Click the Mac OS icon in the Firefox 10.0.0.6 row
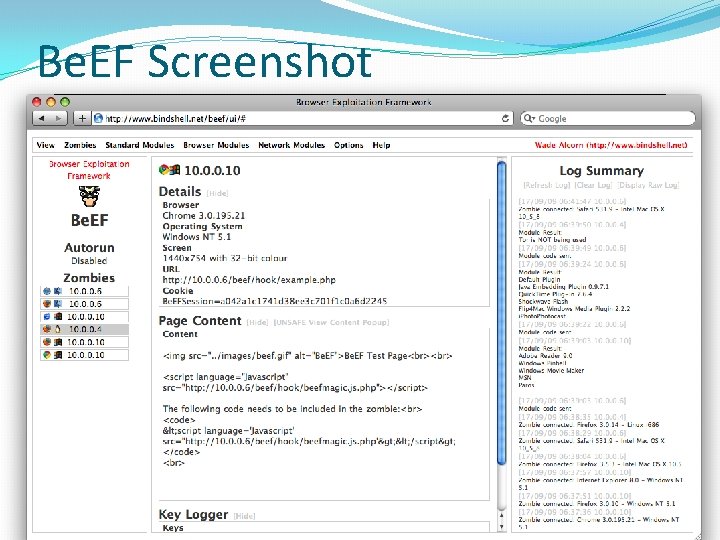720x540 pixels. coord(57,304)
